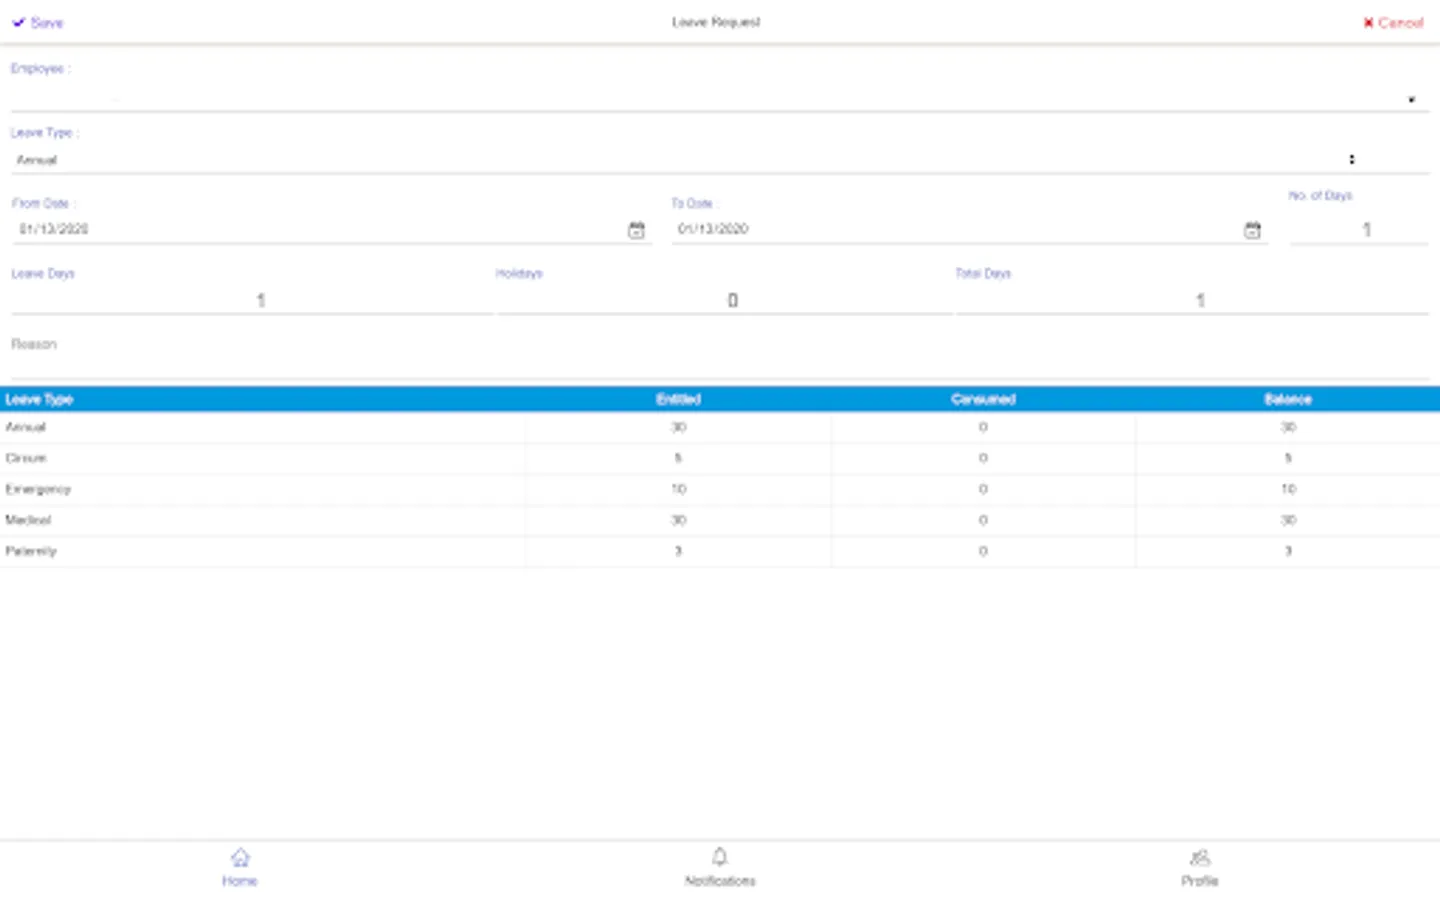Focus the Holidays field
The height and width of the screenshot is (900, 1440).
point(724,300)
